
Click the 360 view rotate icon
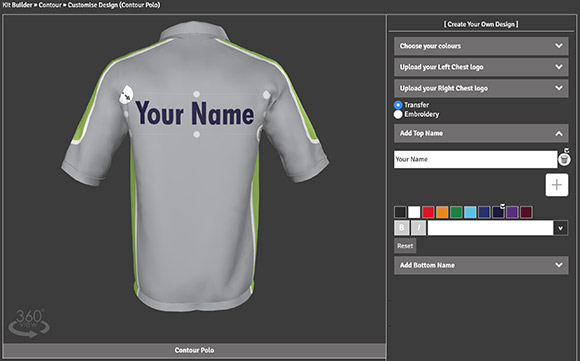click(29, 323)
